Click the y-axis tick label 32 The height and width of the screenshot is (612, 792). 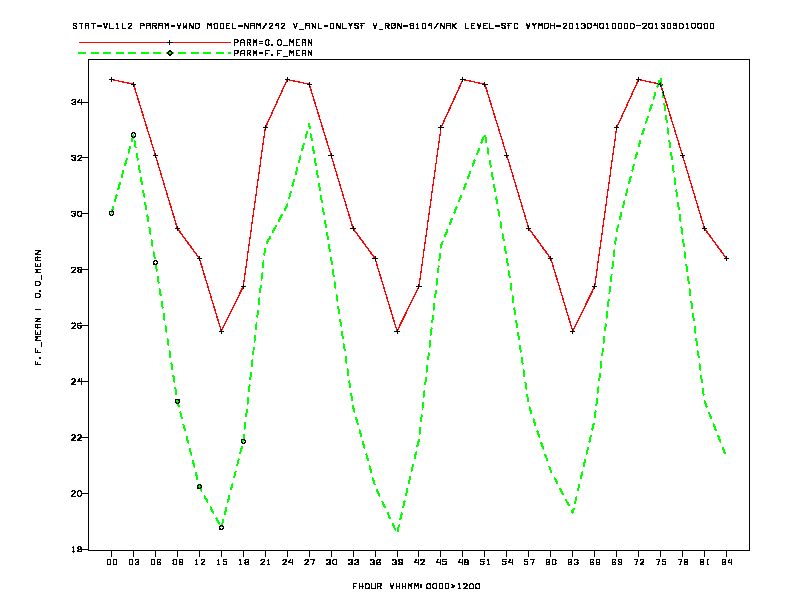[77, 158]
